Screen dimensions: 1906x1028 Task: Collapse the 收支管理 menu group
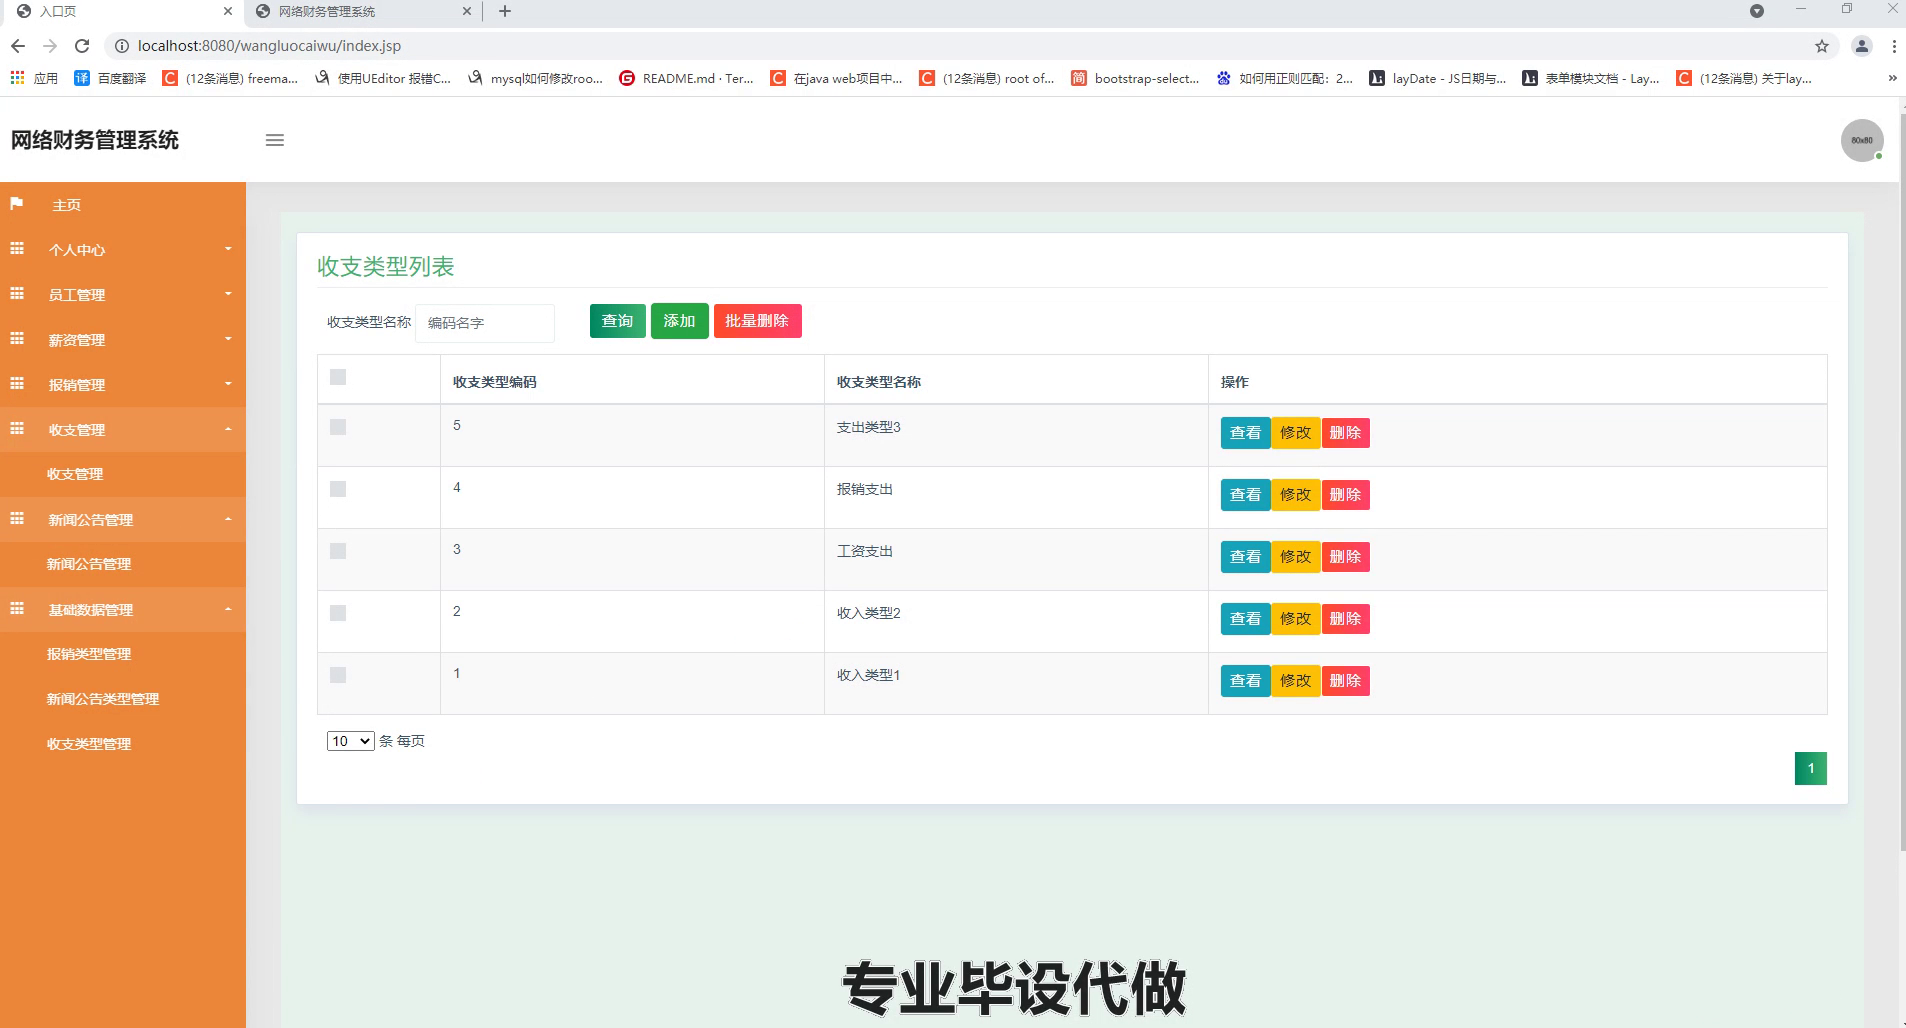tap(123, 429)
